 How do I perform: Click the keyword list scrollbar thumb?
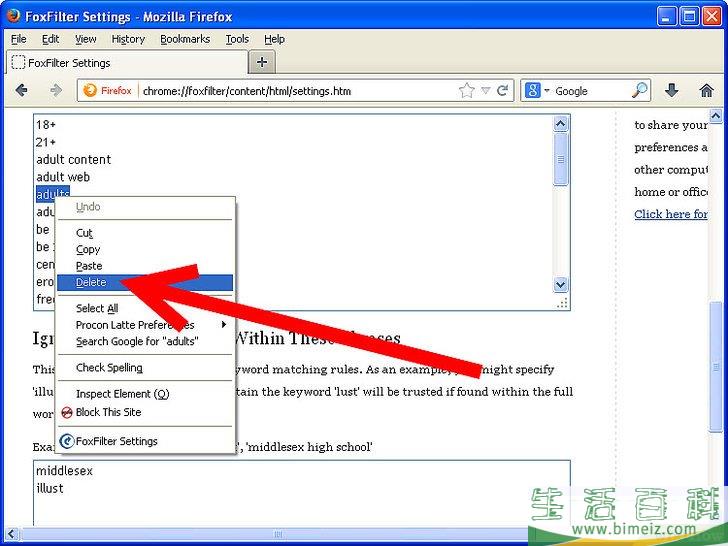[560, 159]
